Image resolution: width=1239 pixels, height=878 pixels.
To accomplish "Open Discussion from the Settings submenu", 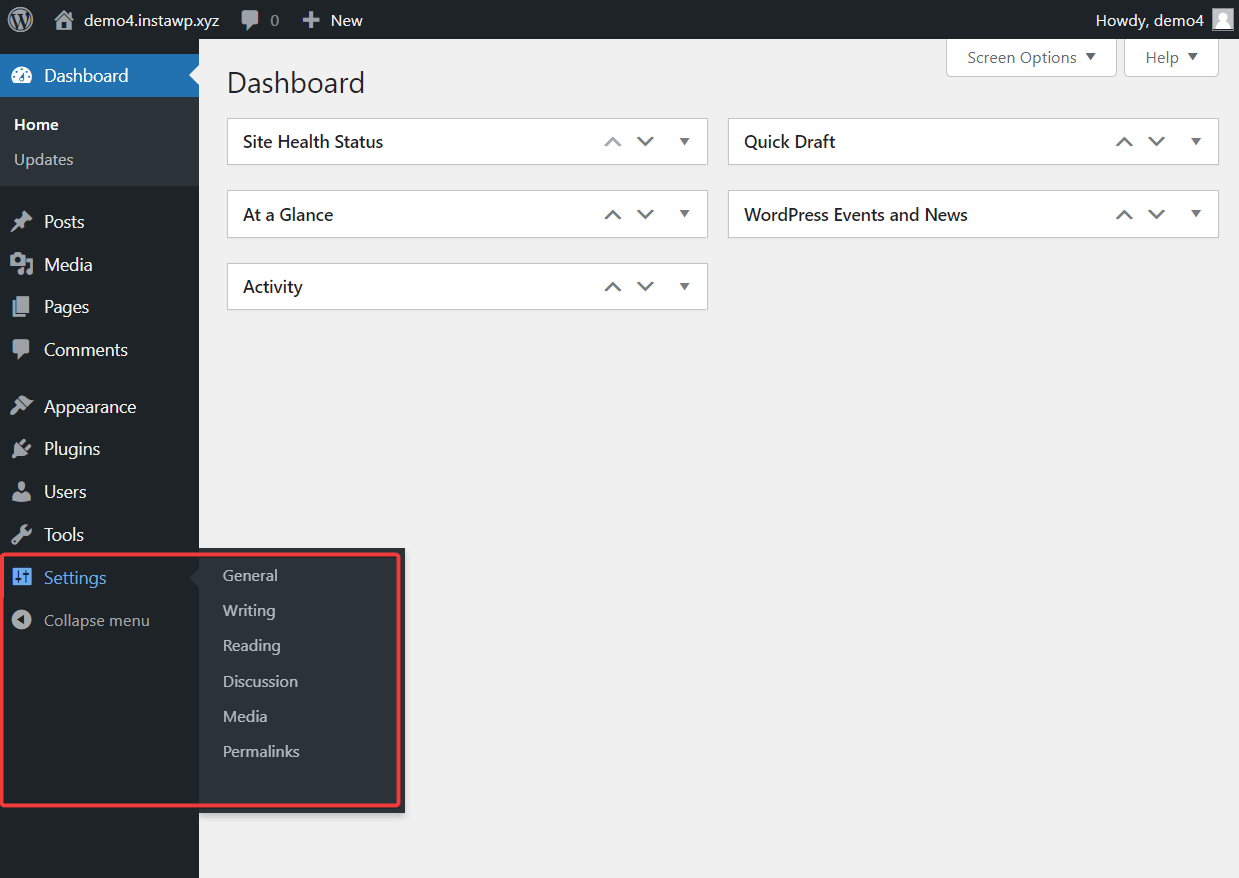I will click(260, 681).
